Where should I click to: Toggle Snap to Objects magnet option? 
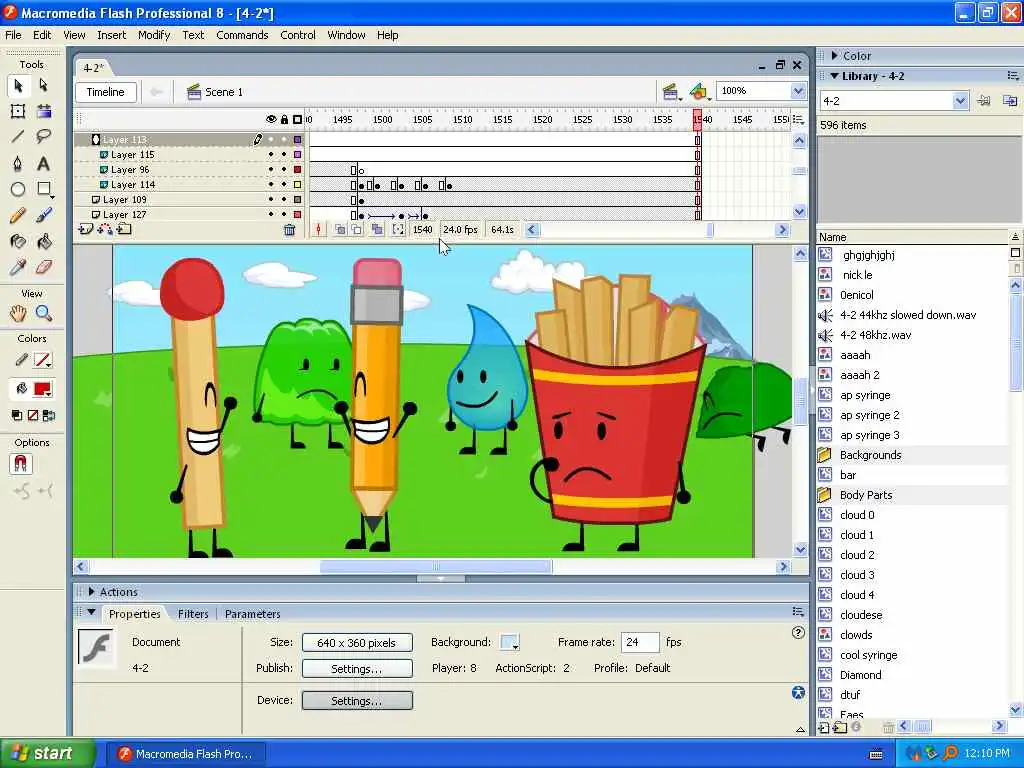(x=21, y=464)
